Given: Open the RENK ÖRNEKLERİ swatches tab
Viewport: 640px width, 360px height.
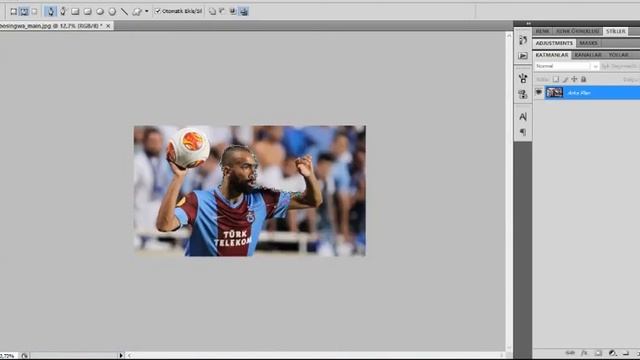Looking at the screenshot, I should pyautogui.click(x=578, y=31).
